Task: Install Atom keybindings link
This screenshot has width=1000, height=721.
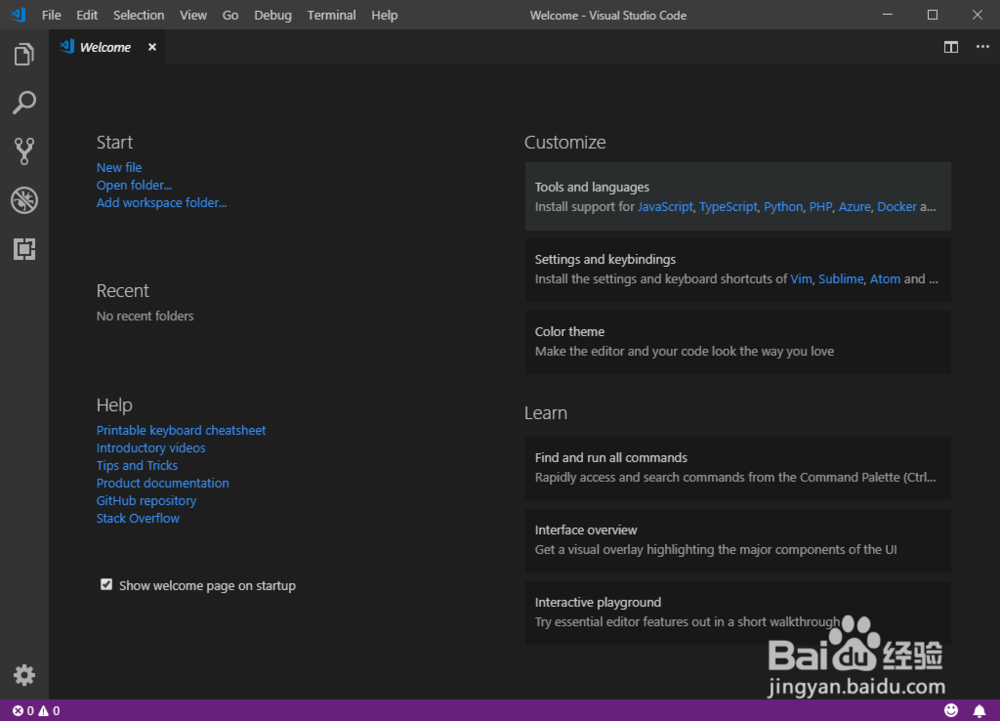Action: click(x=885, y=279)
